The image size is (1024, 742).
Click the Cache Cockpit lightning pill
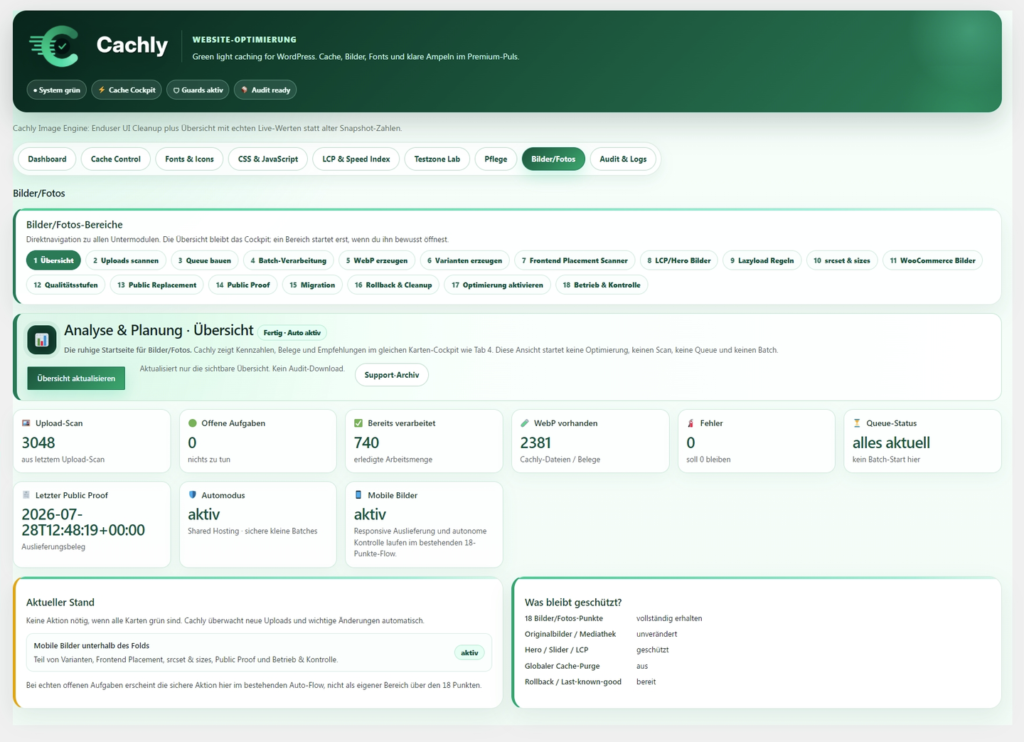pos(127,90)
